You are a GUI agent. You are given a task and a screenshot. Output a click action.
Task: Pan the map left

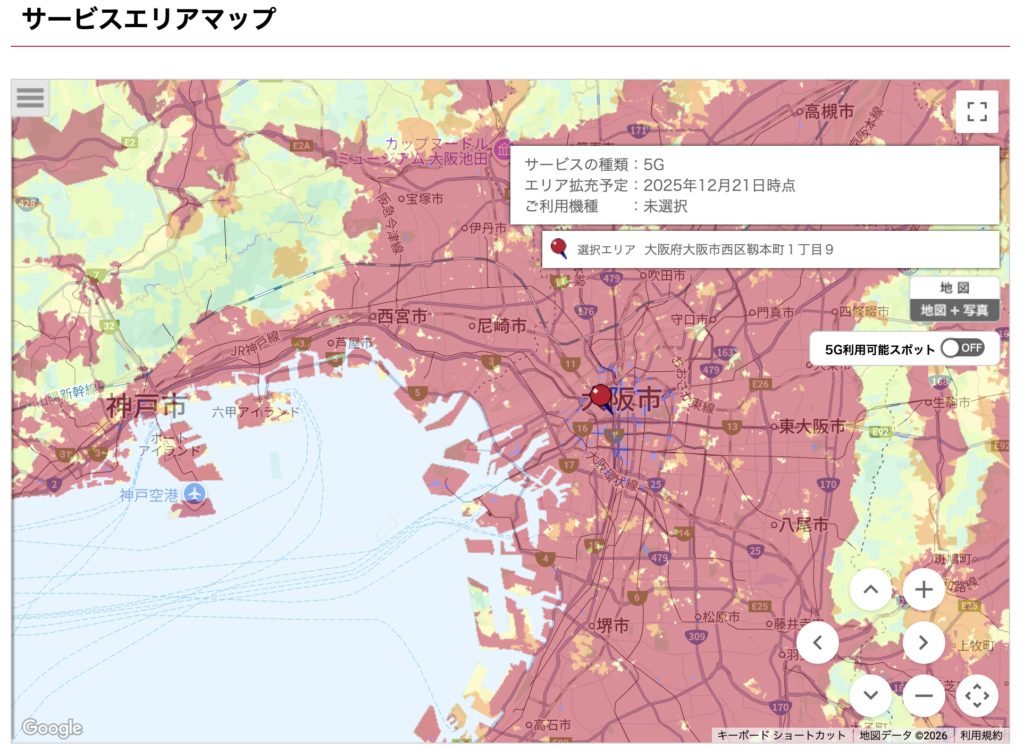coord(817,642)
